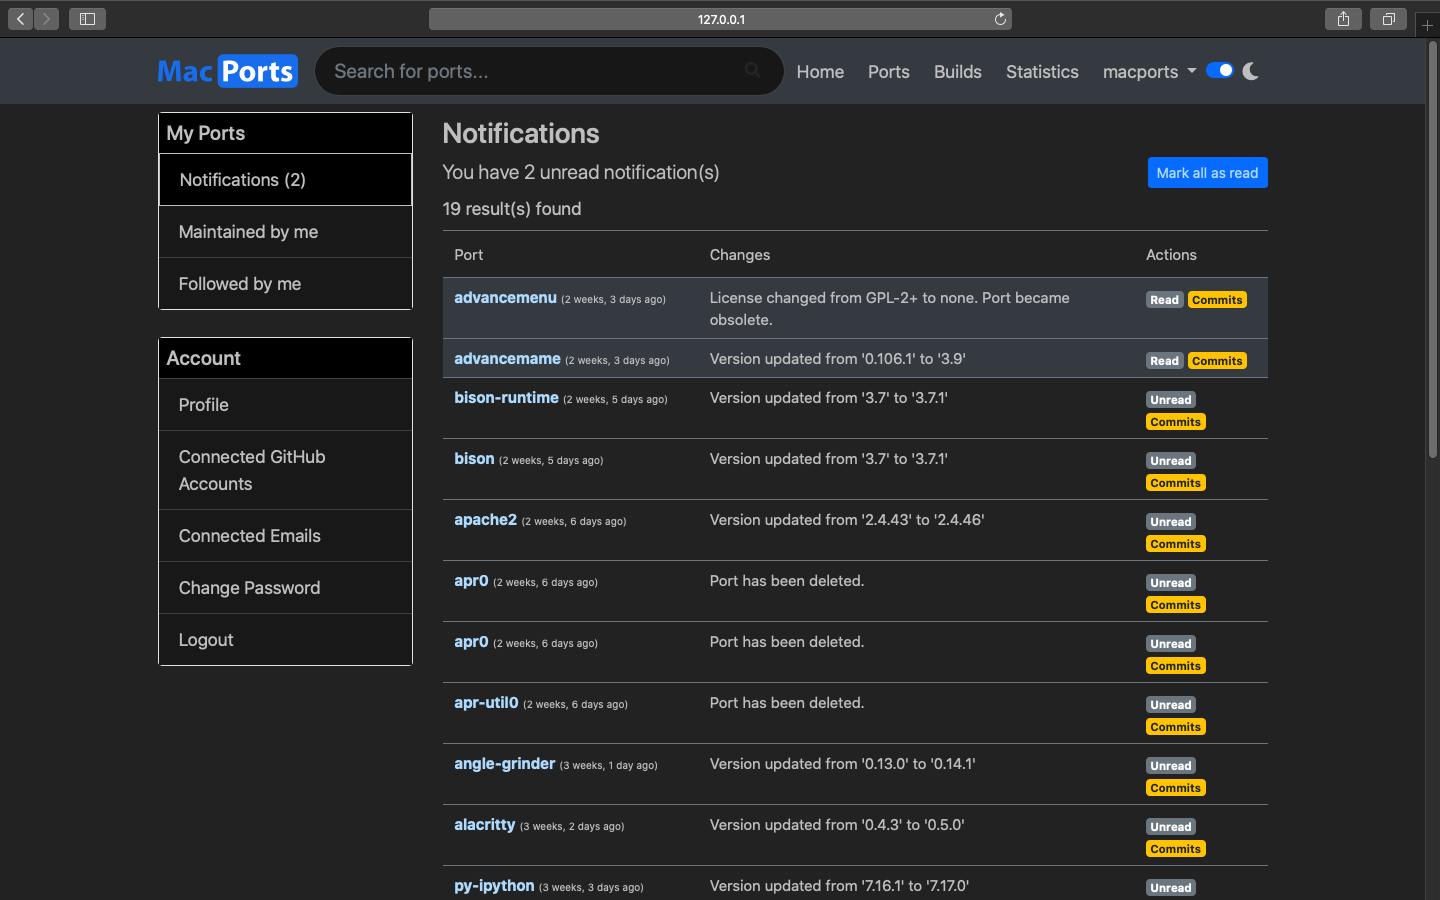Screen dimensions: 1440x900
Task: Click Commits badge for apache2
Action: 1176,544
